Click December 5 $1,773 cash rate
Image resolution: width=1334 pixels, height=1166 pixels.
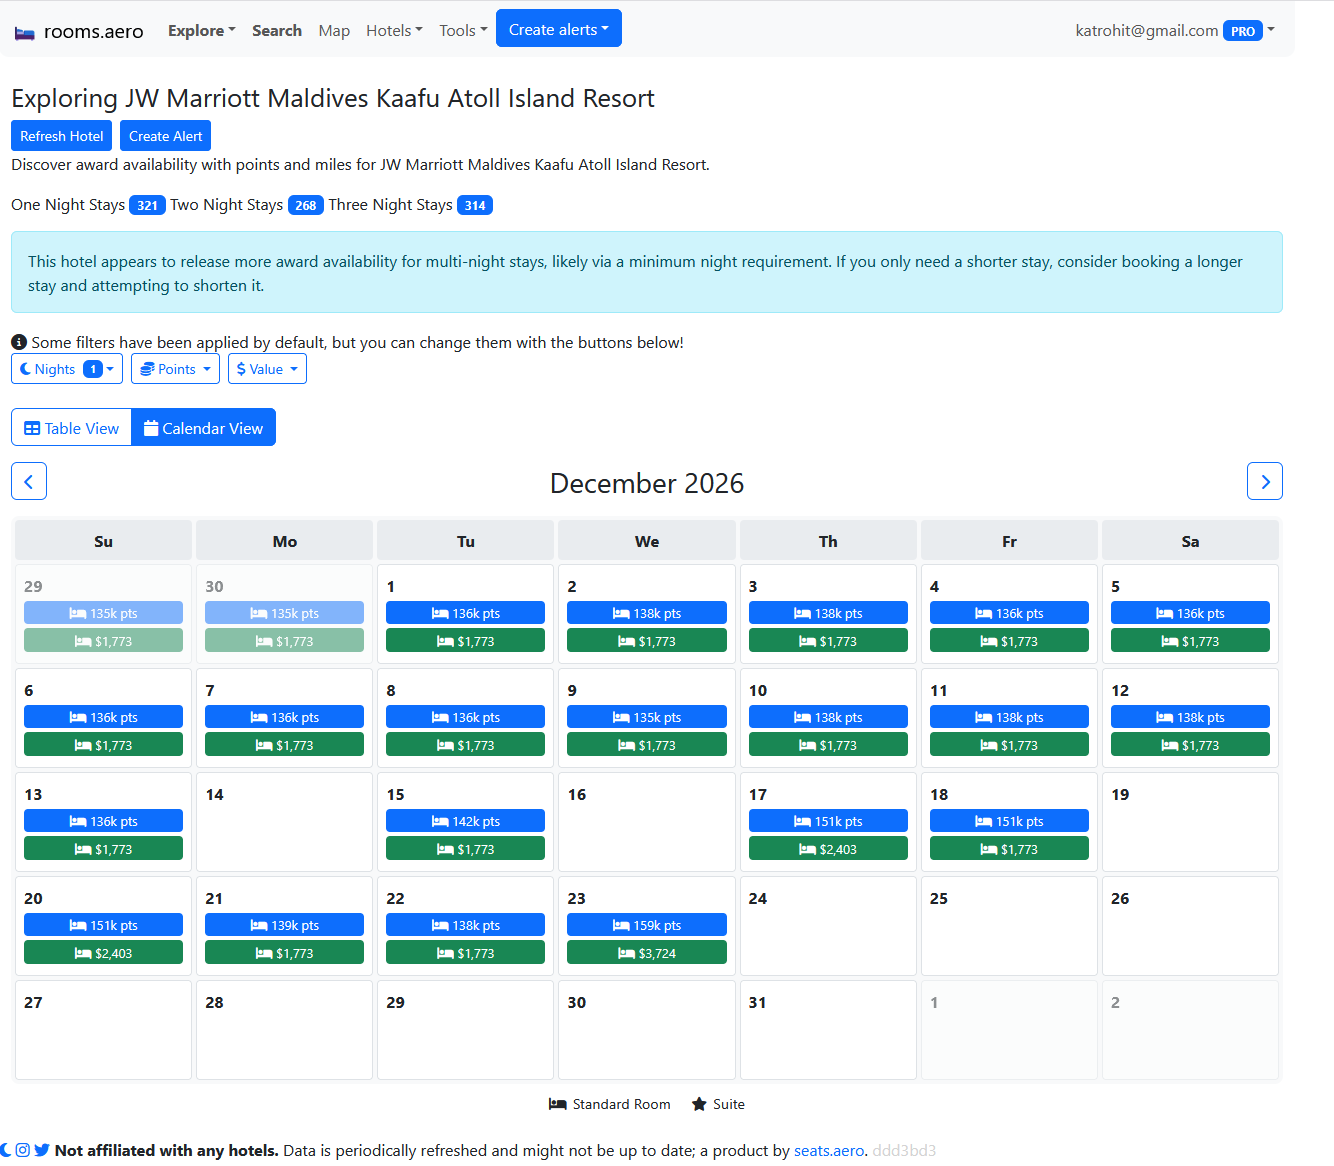1190,641
